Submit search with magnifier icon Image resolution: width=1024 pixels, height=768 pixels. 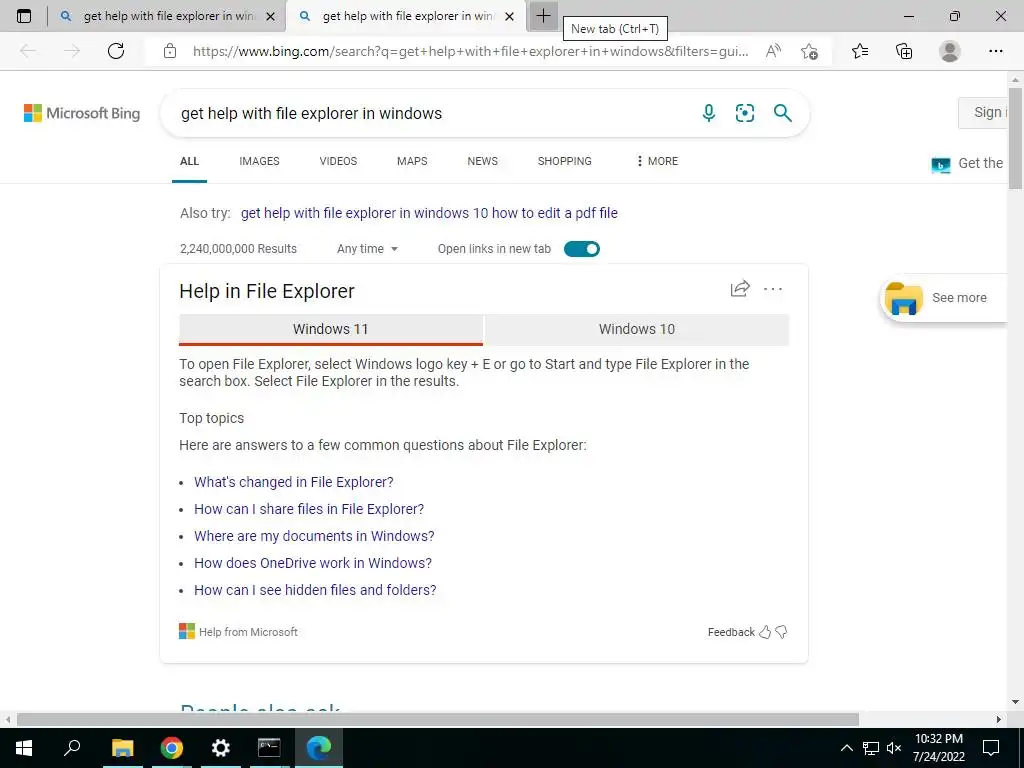782,113
